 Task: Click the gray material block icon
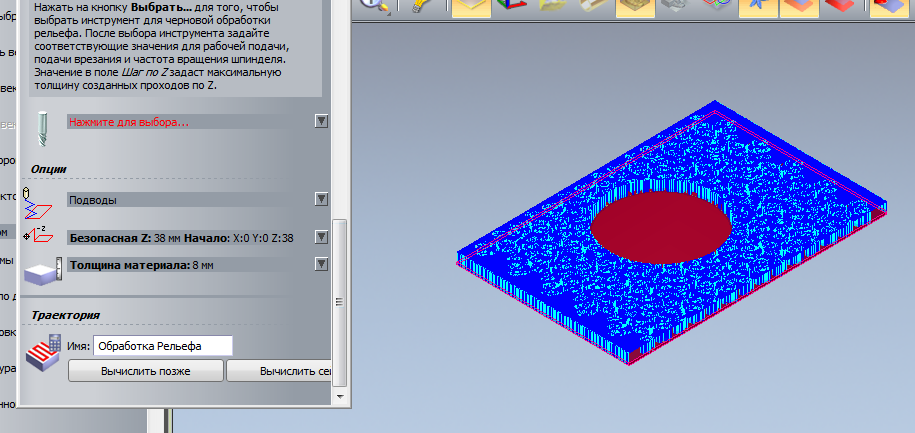tap(675, 6)
